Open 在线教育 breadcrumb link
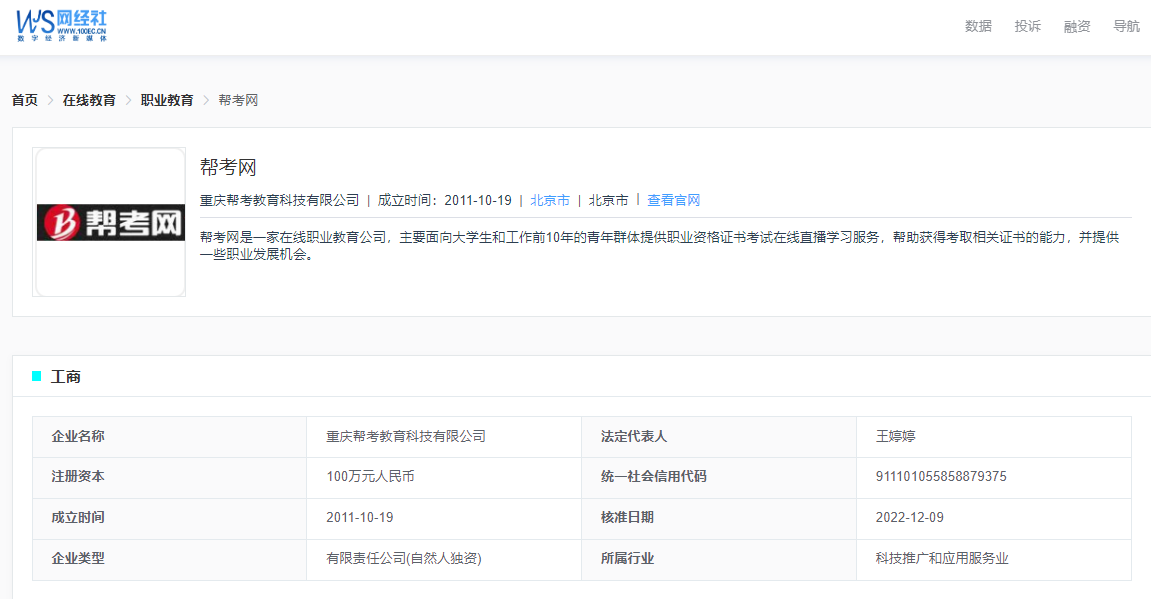Screen dimensions: 1151x599 coord(89,100)
